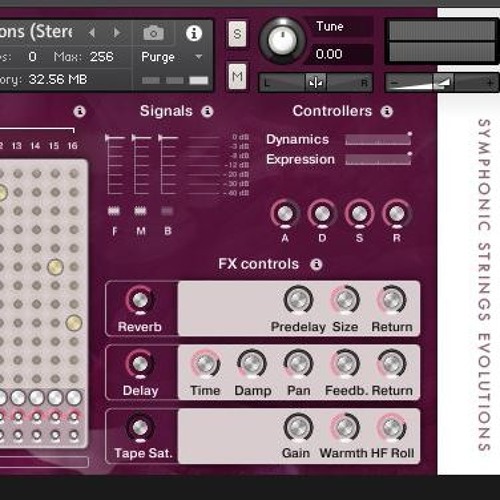The image size is (500, 500).
Task: Click the large white button under column 13
Action: [18, 397]
